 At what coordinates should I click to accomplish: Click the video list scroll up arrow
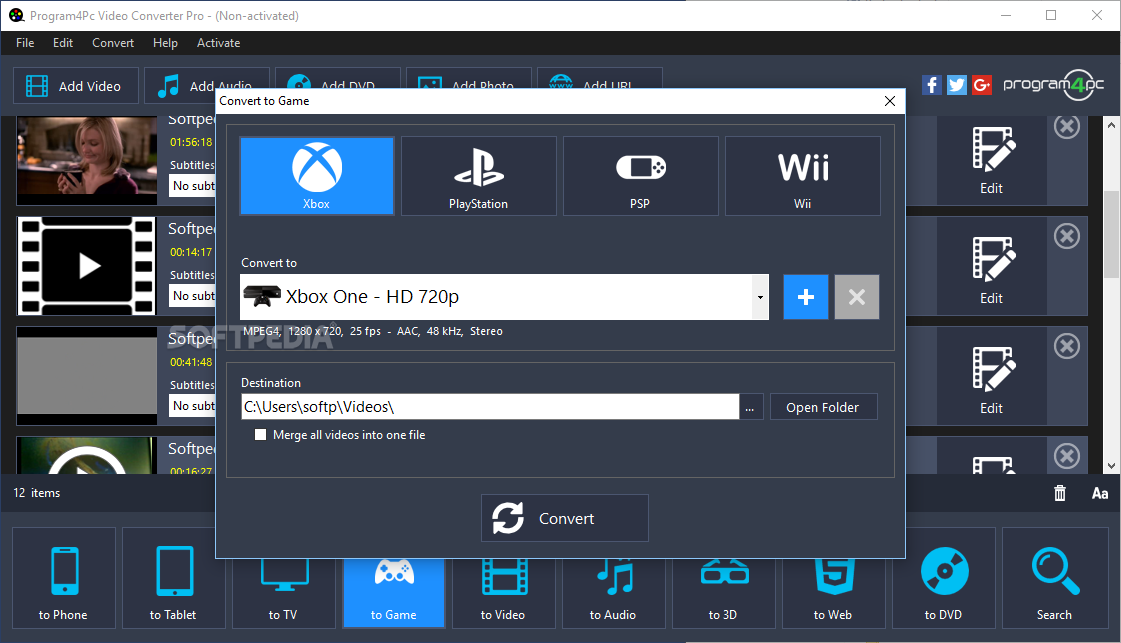pyautogui.click(x=1111, y=124)
